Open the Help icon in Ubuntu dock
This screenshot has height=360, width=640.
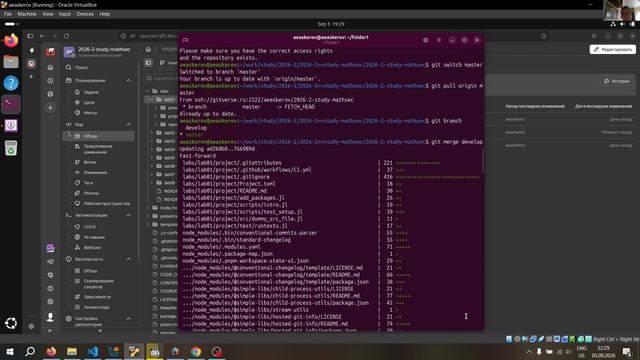coord(11,83)
